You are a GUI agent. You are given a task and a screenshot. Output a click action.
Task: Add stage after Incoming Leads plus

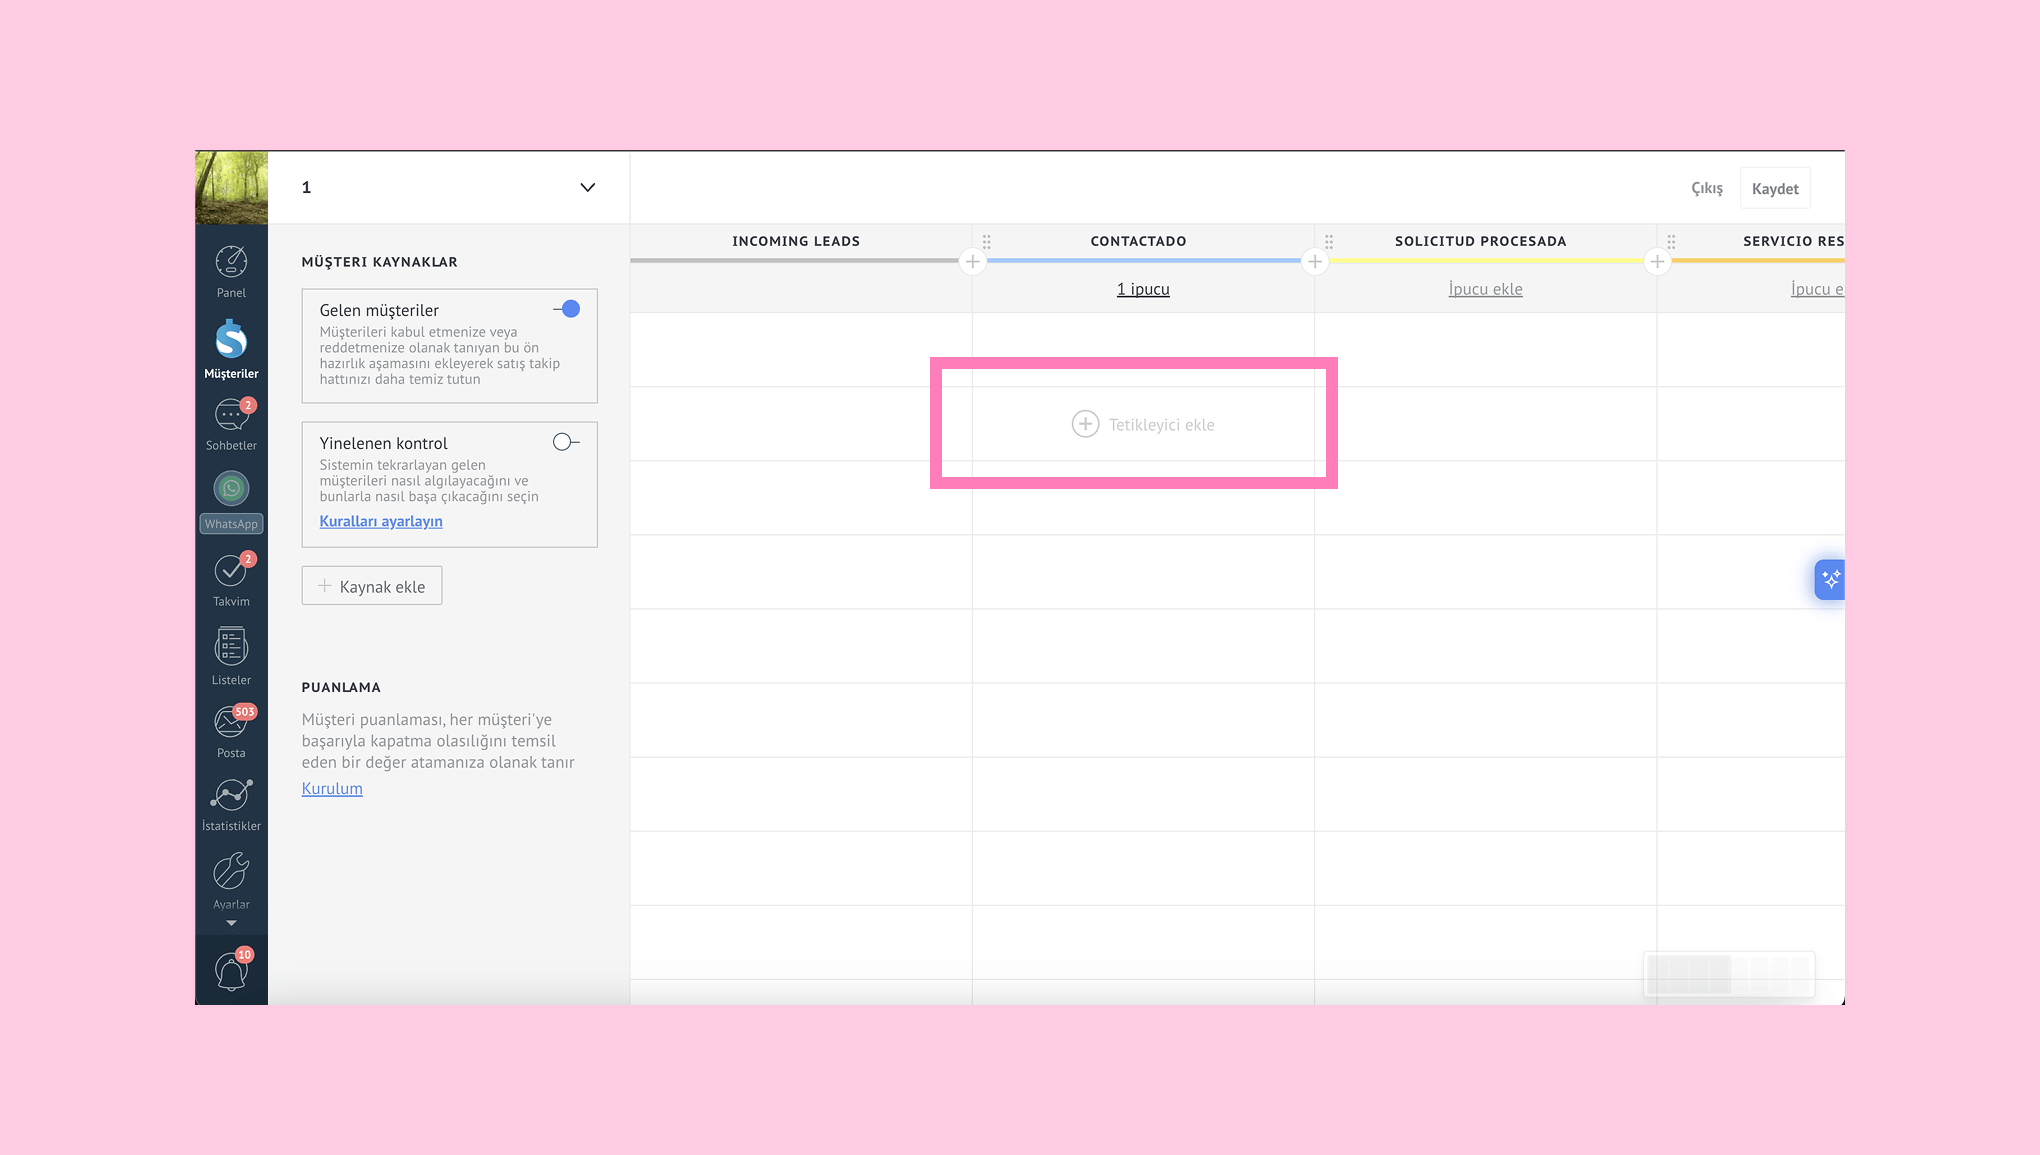tap(972, 262)
